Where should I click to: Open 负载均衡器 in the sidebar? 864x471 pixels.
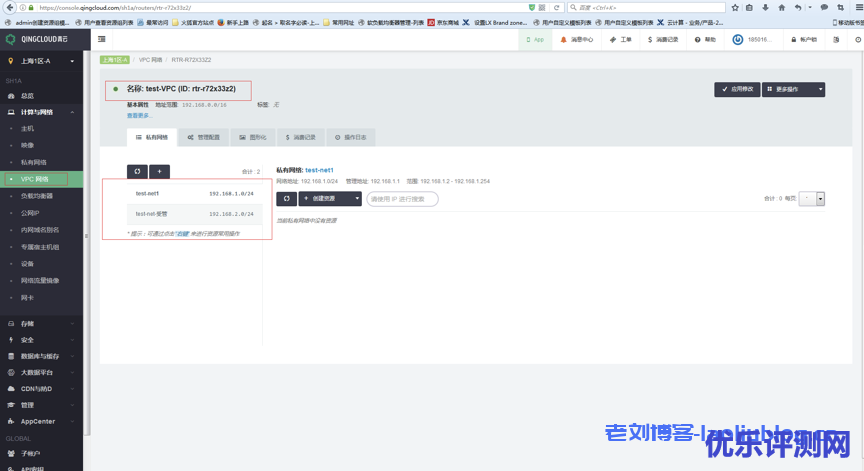point(37,196)
